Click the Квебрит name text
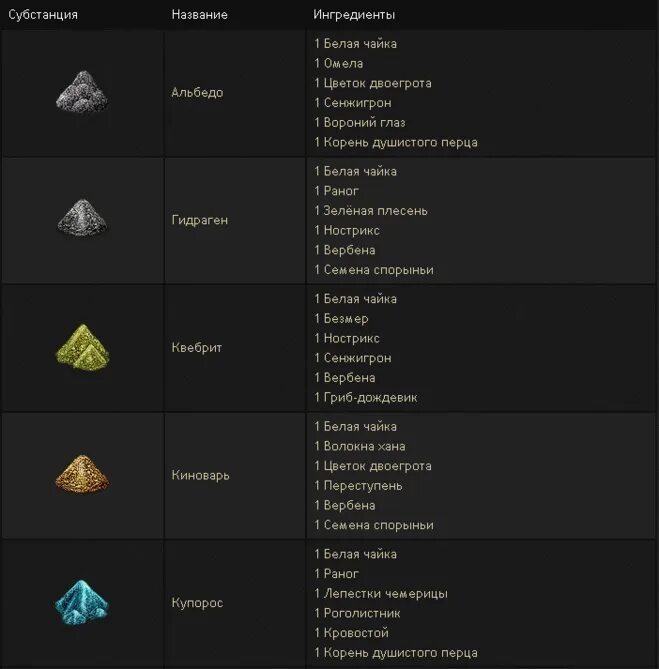Image resolution: width=659 pixels, height=669 pixels. click(x=196, y=348)
